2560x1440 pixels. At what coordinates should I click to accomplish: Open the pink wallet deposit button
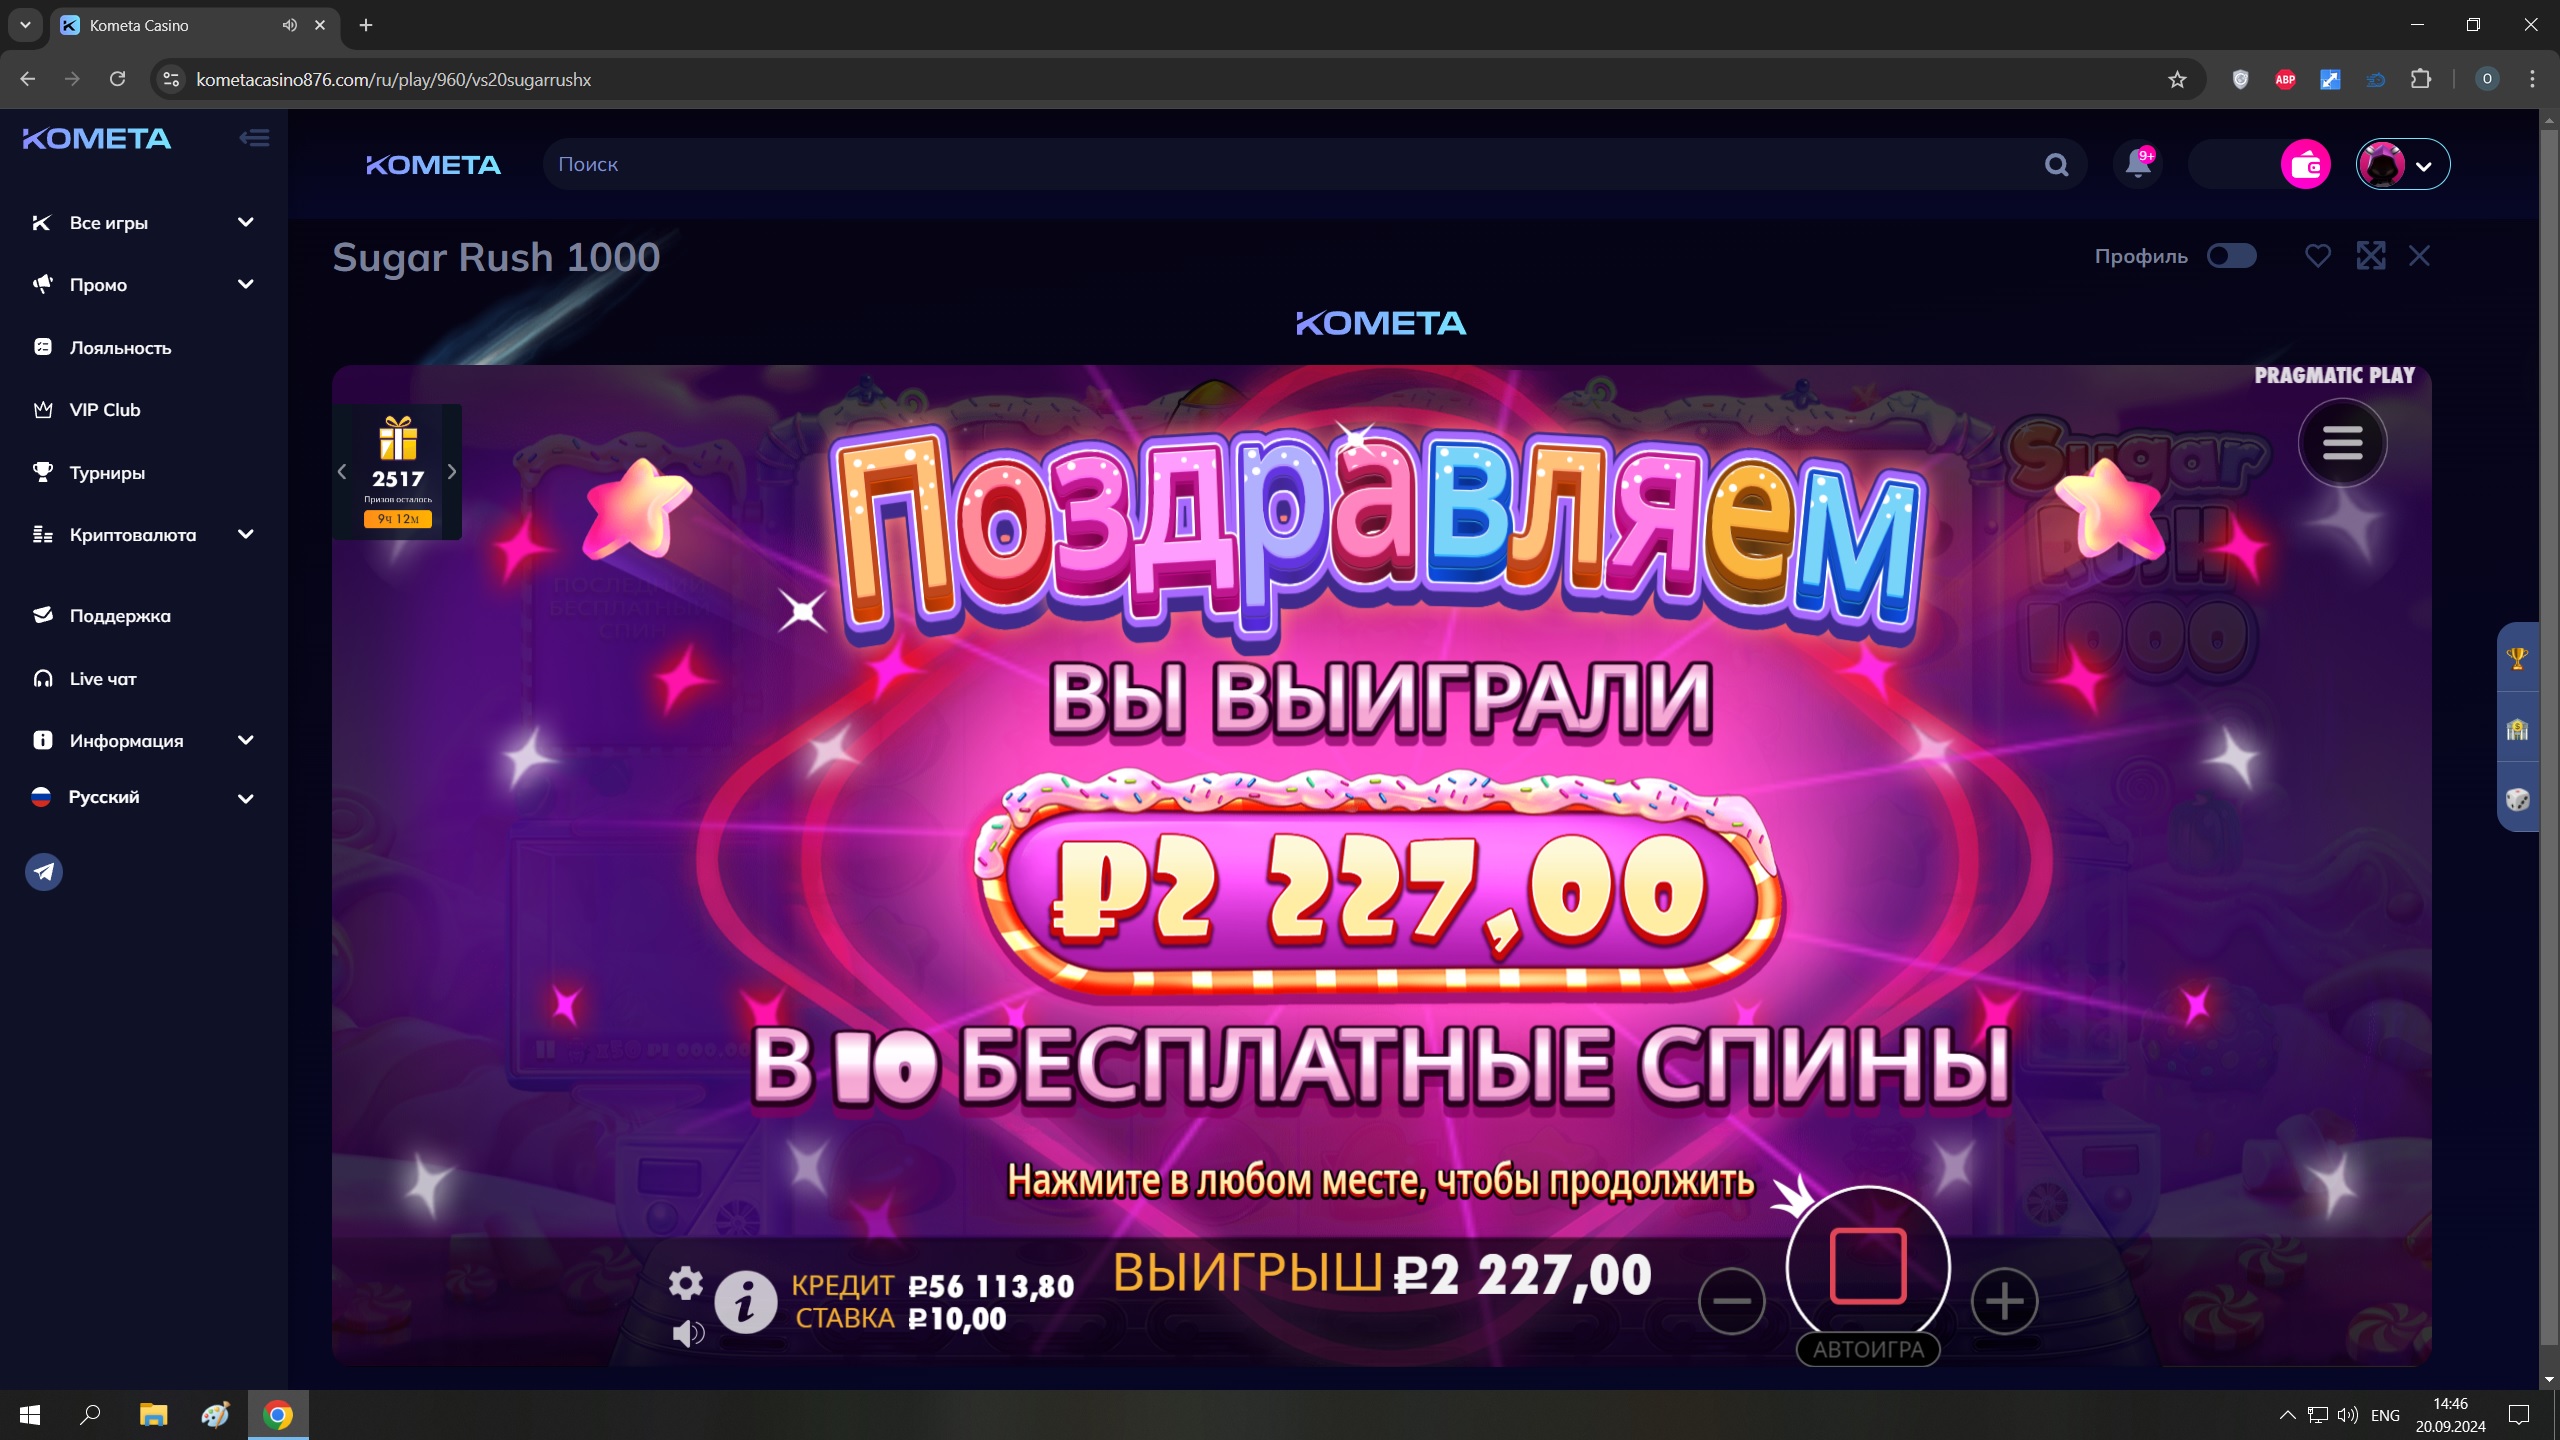[x=2305, y=164]
